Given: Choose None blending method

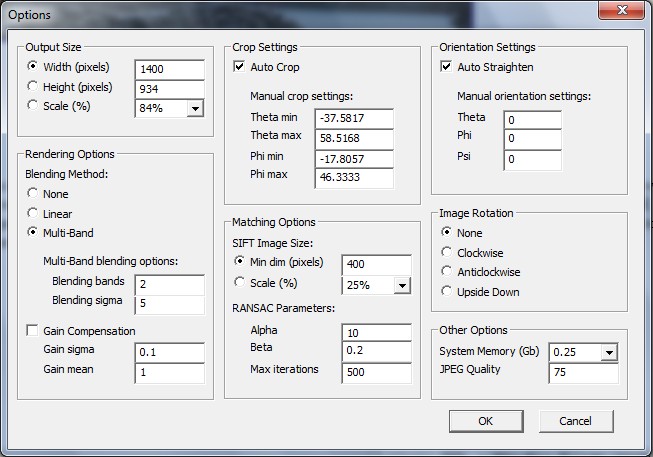Looking at the screenshot, I should (x=32, y=193).
